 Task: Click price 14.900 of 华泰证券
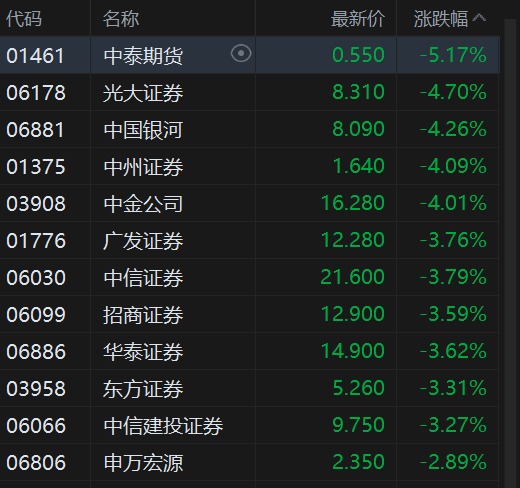coord(353,351)
